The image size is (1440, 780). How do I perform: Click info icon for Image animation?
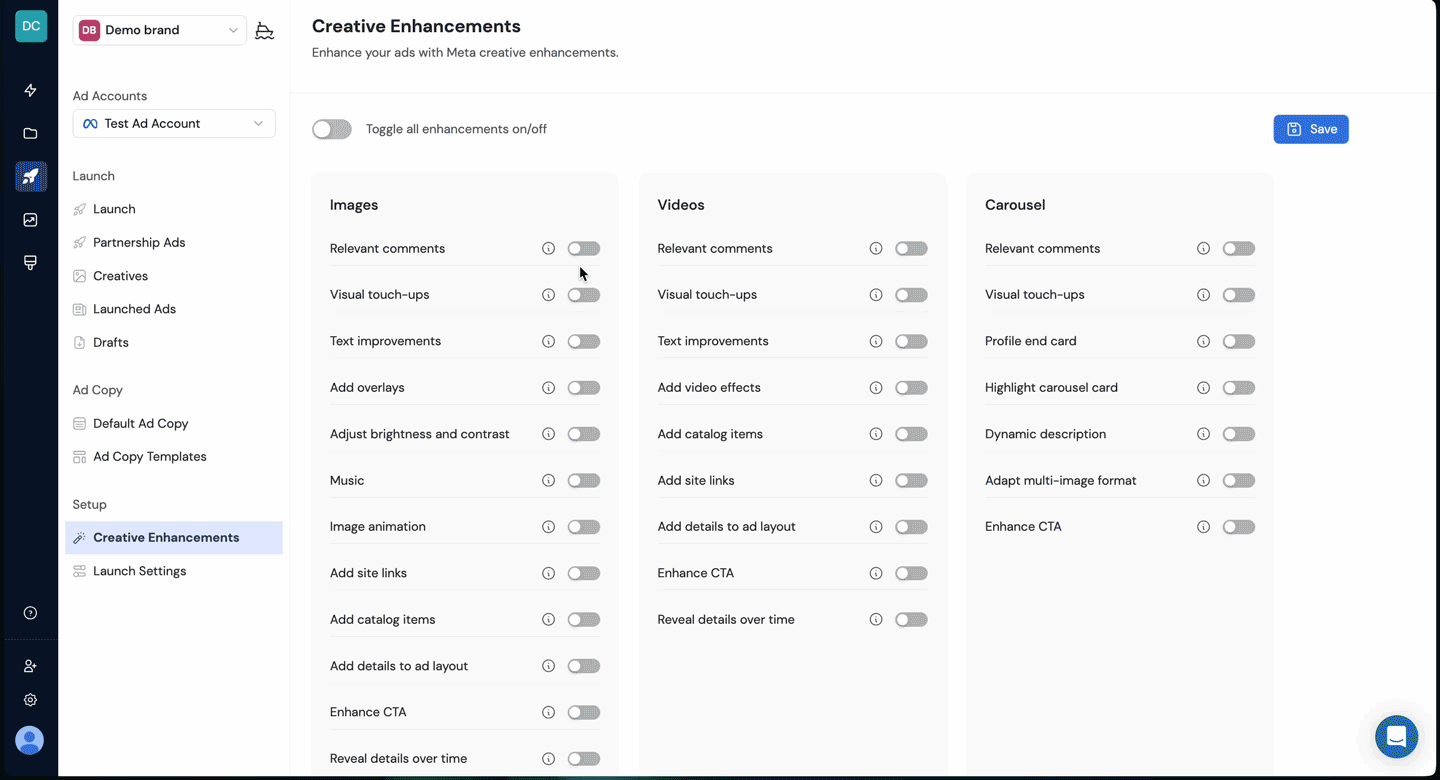(548, 527)
